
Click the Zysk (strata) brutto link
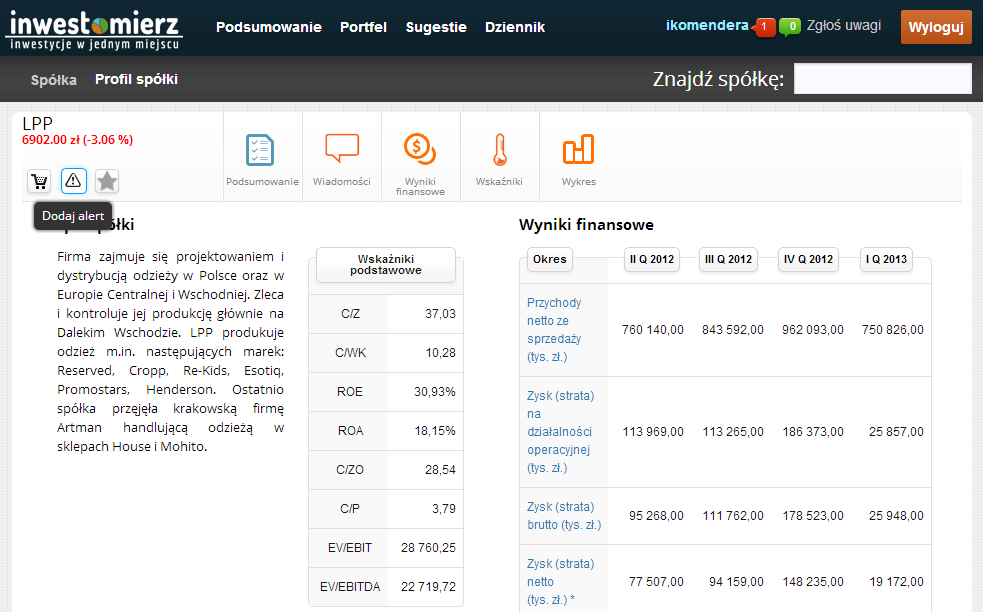pos(564,516)
